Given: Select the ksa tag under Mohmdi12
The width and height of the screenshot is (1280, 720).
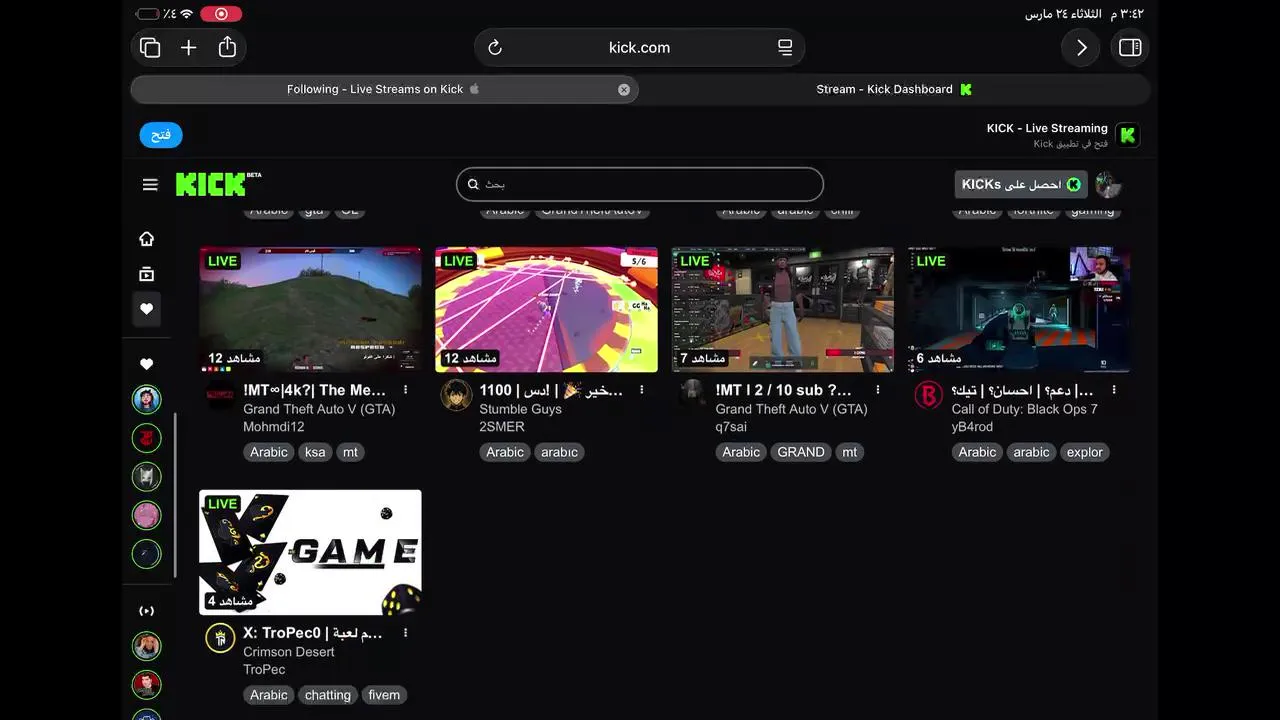Looking at the screenshot, I should coord(315,452).
